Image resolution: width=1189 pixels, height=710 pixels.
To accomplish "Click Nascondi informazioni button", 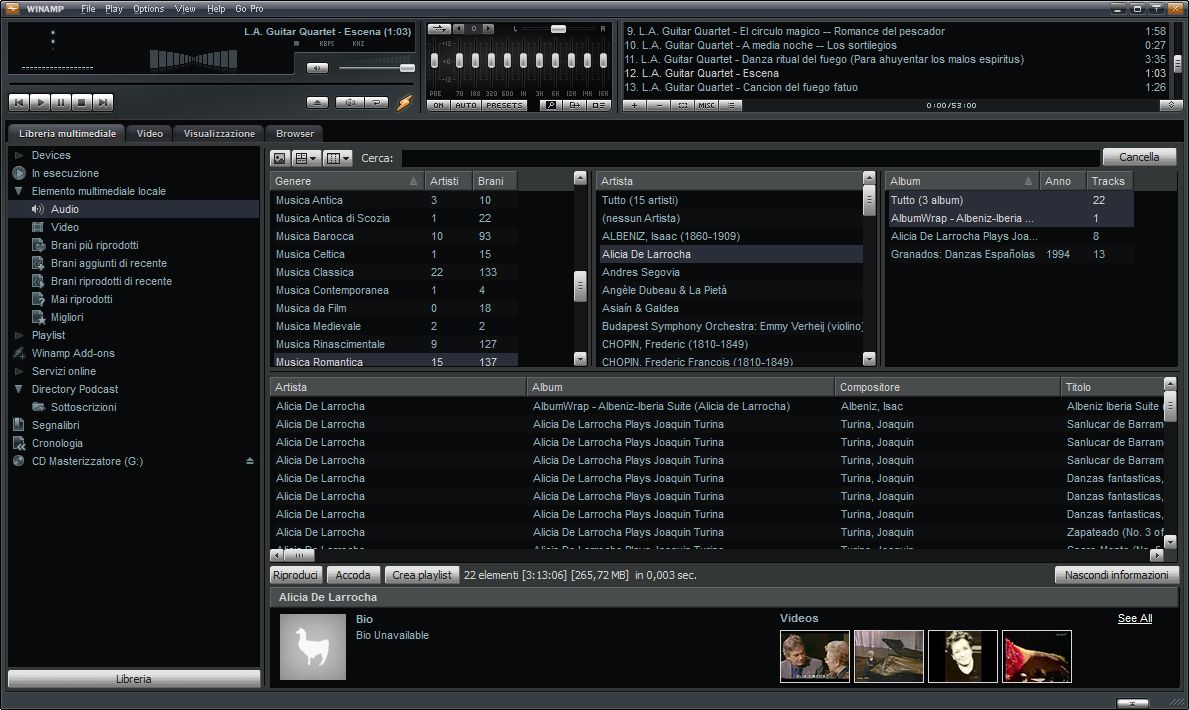I will (1116, 575).
